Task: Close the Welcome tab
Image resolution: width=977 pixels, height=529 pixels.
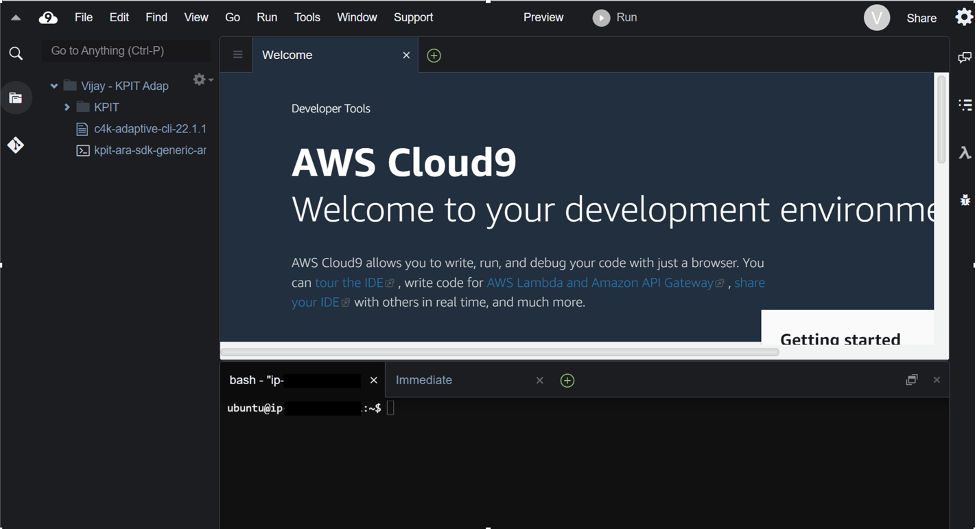Action: point(406,55)
